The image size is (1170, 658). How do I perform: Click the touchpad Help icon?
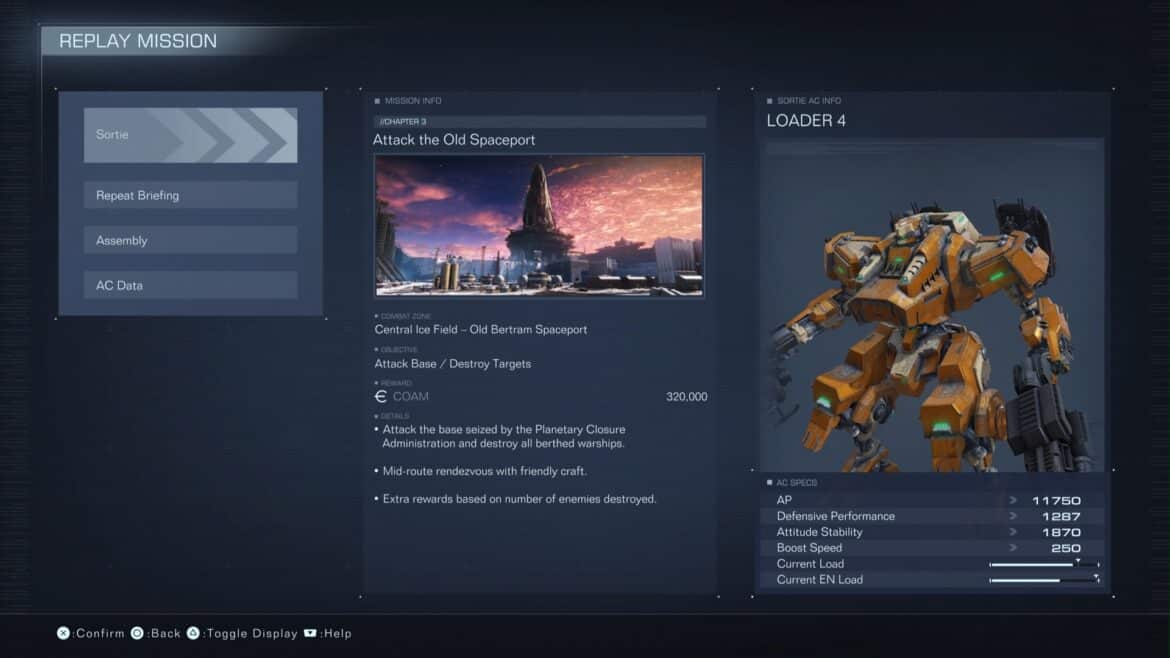pos(311,633)
